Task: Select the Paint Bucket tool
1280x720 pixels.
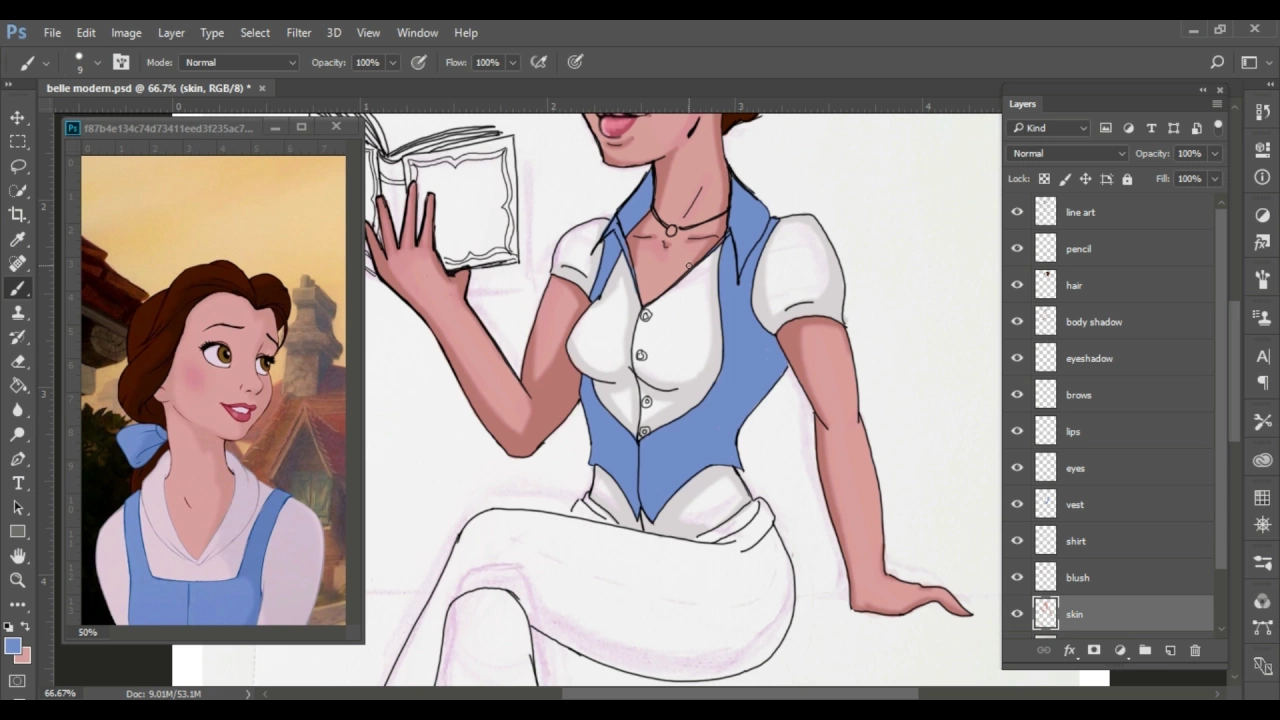Action: pyautogui.click(x=18, y=386)
